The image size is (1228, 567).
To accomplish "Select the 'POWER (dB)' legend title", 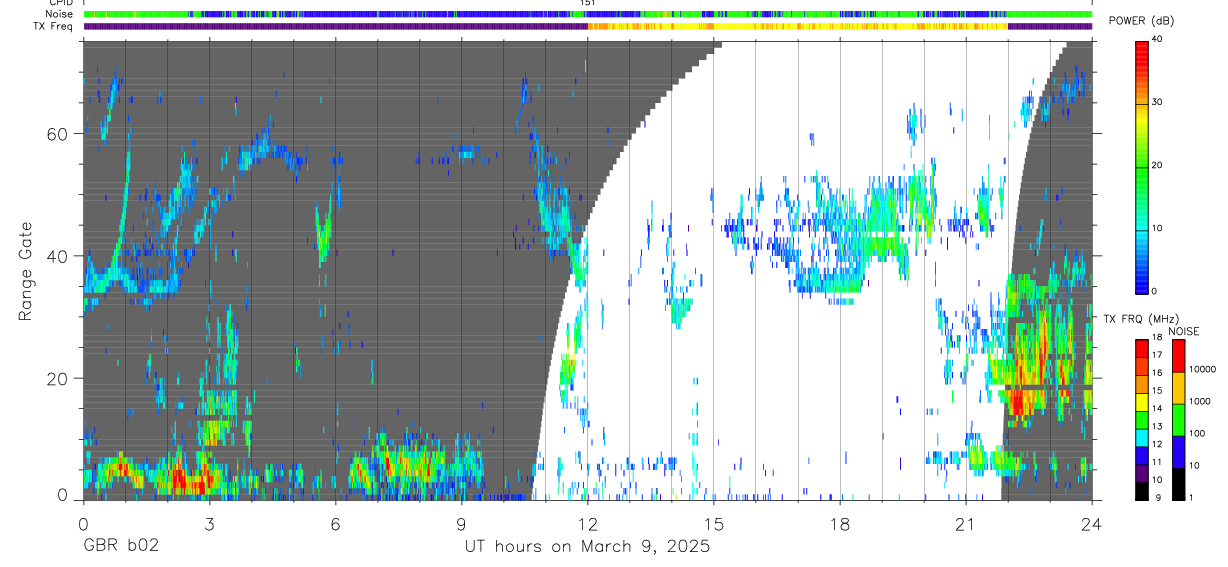I will click(x=1144, y=21).
